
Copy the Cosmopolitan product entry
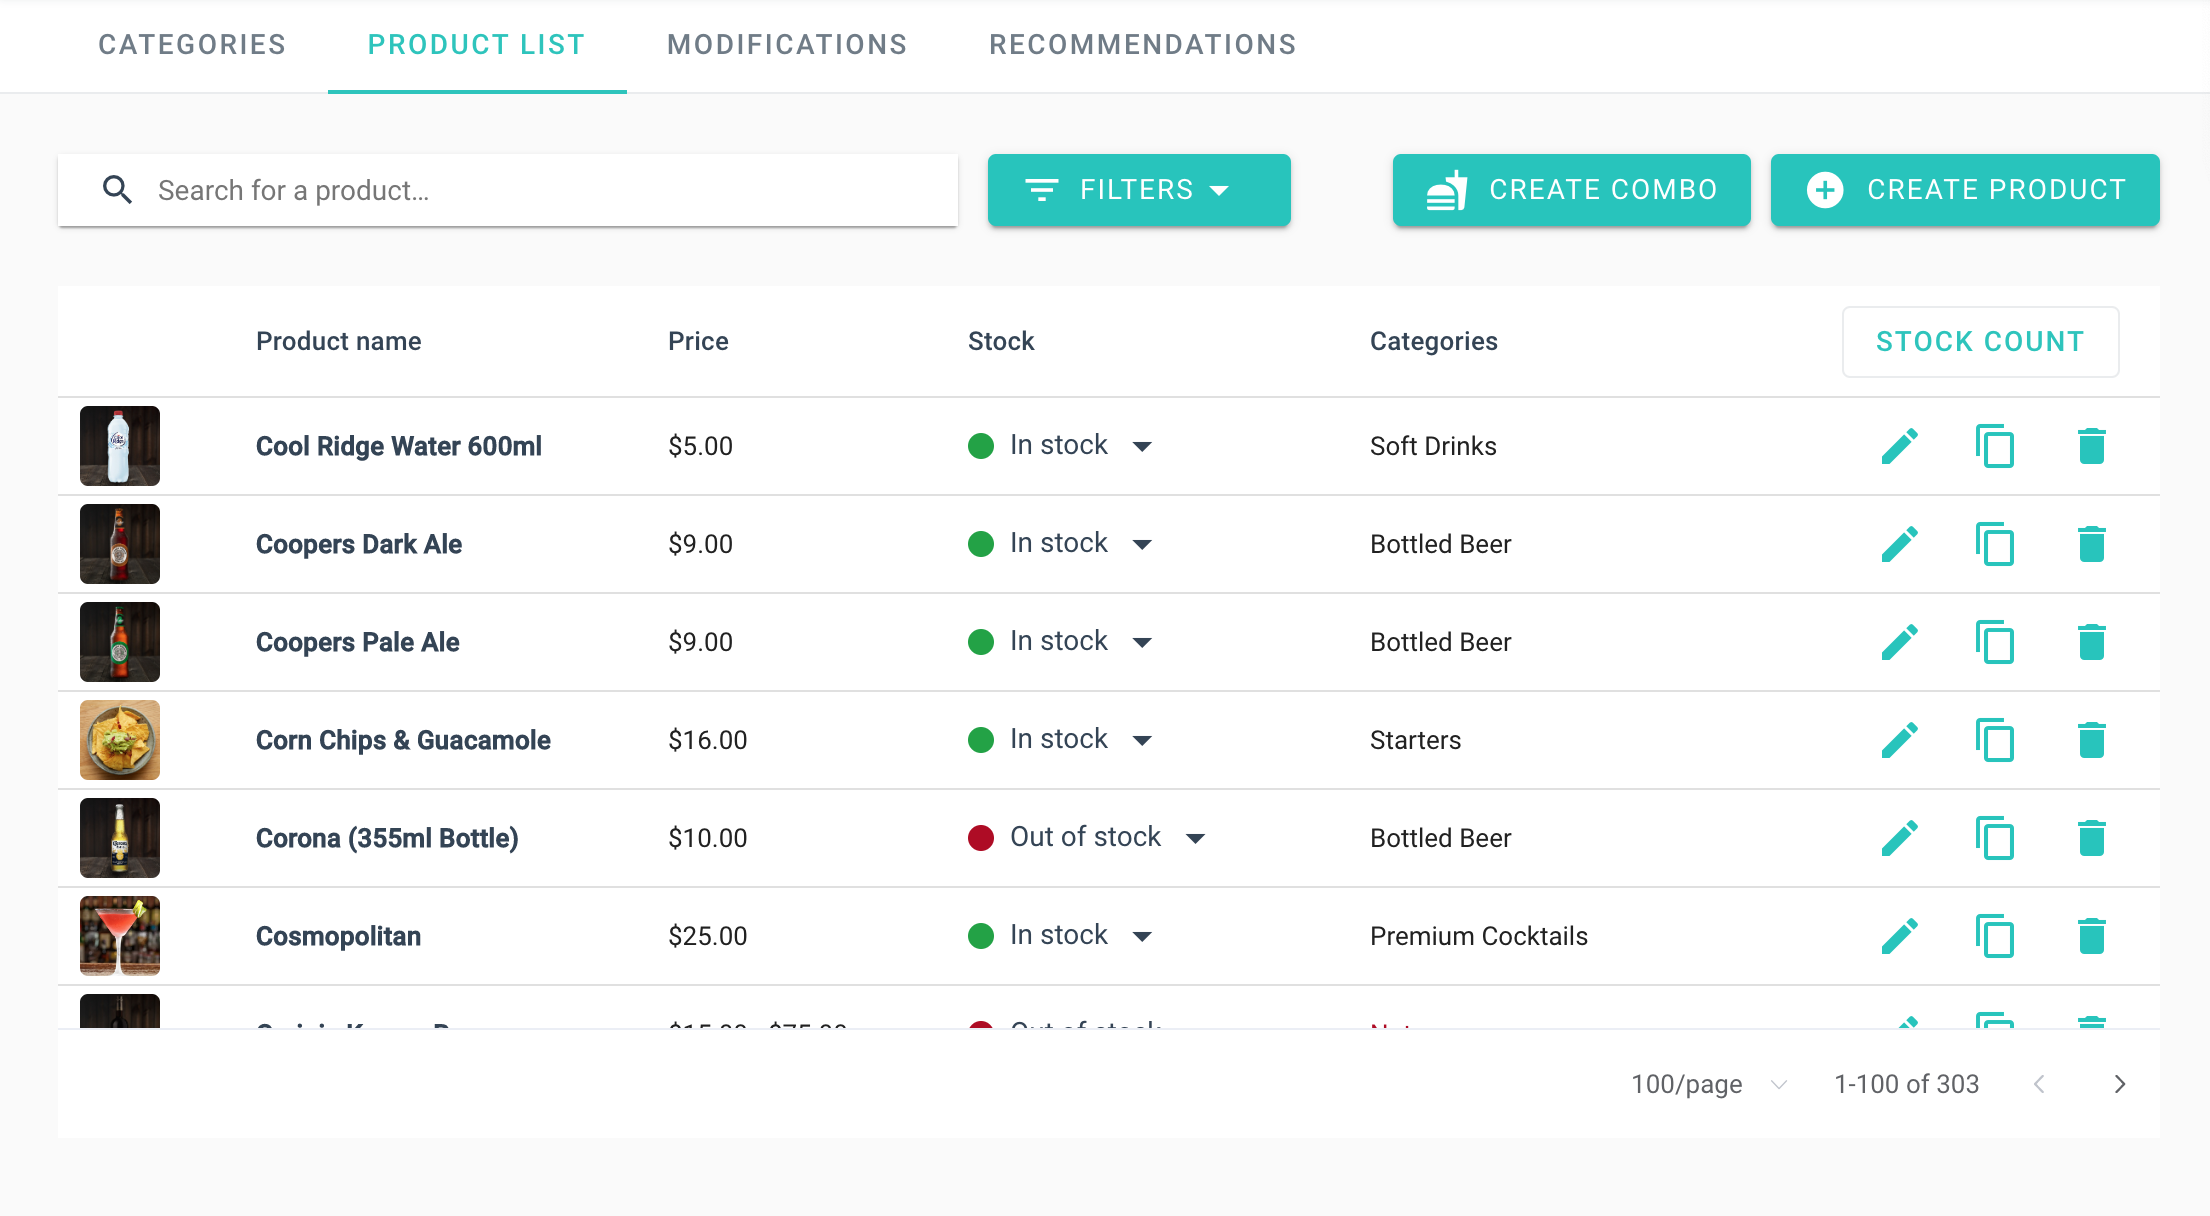click(x=1994, y=936)
